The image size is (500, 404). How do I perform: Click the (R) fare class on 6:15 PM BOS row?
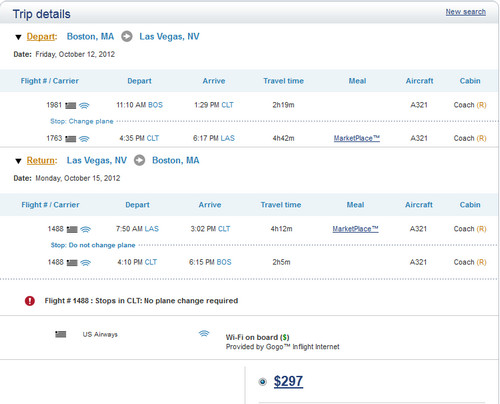point(481,262)
